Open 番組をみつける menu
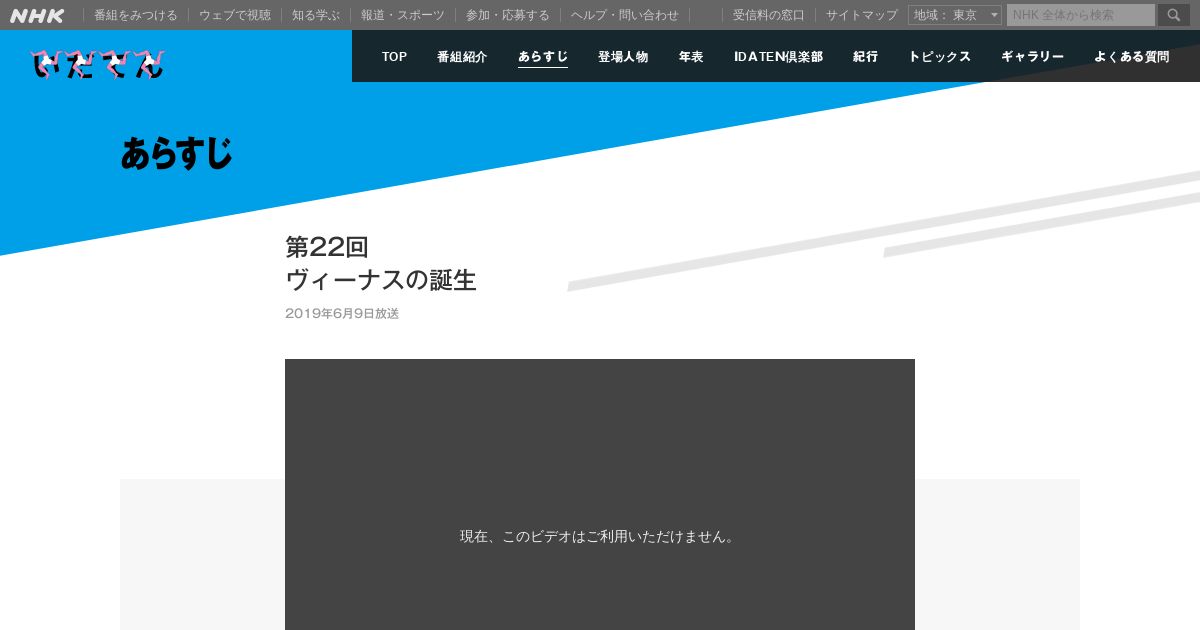This screenshot has height=630, width=1200. tap(136, 15)
